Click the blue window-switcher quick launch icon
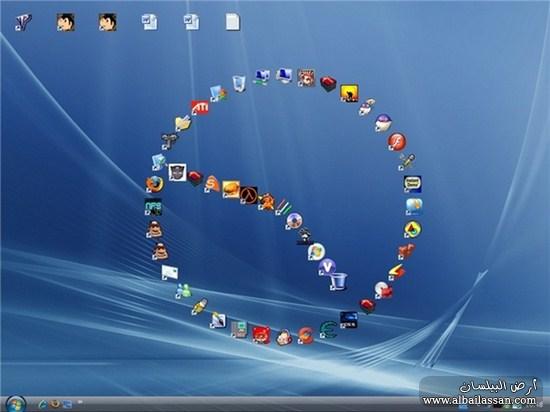The width and height of the screenshot is (550, 412). pyautogui.click(x=67, y=404)
